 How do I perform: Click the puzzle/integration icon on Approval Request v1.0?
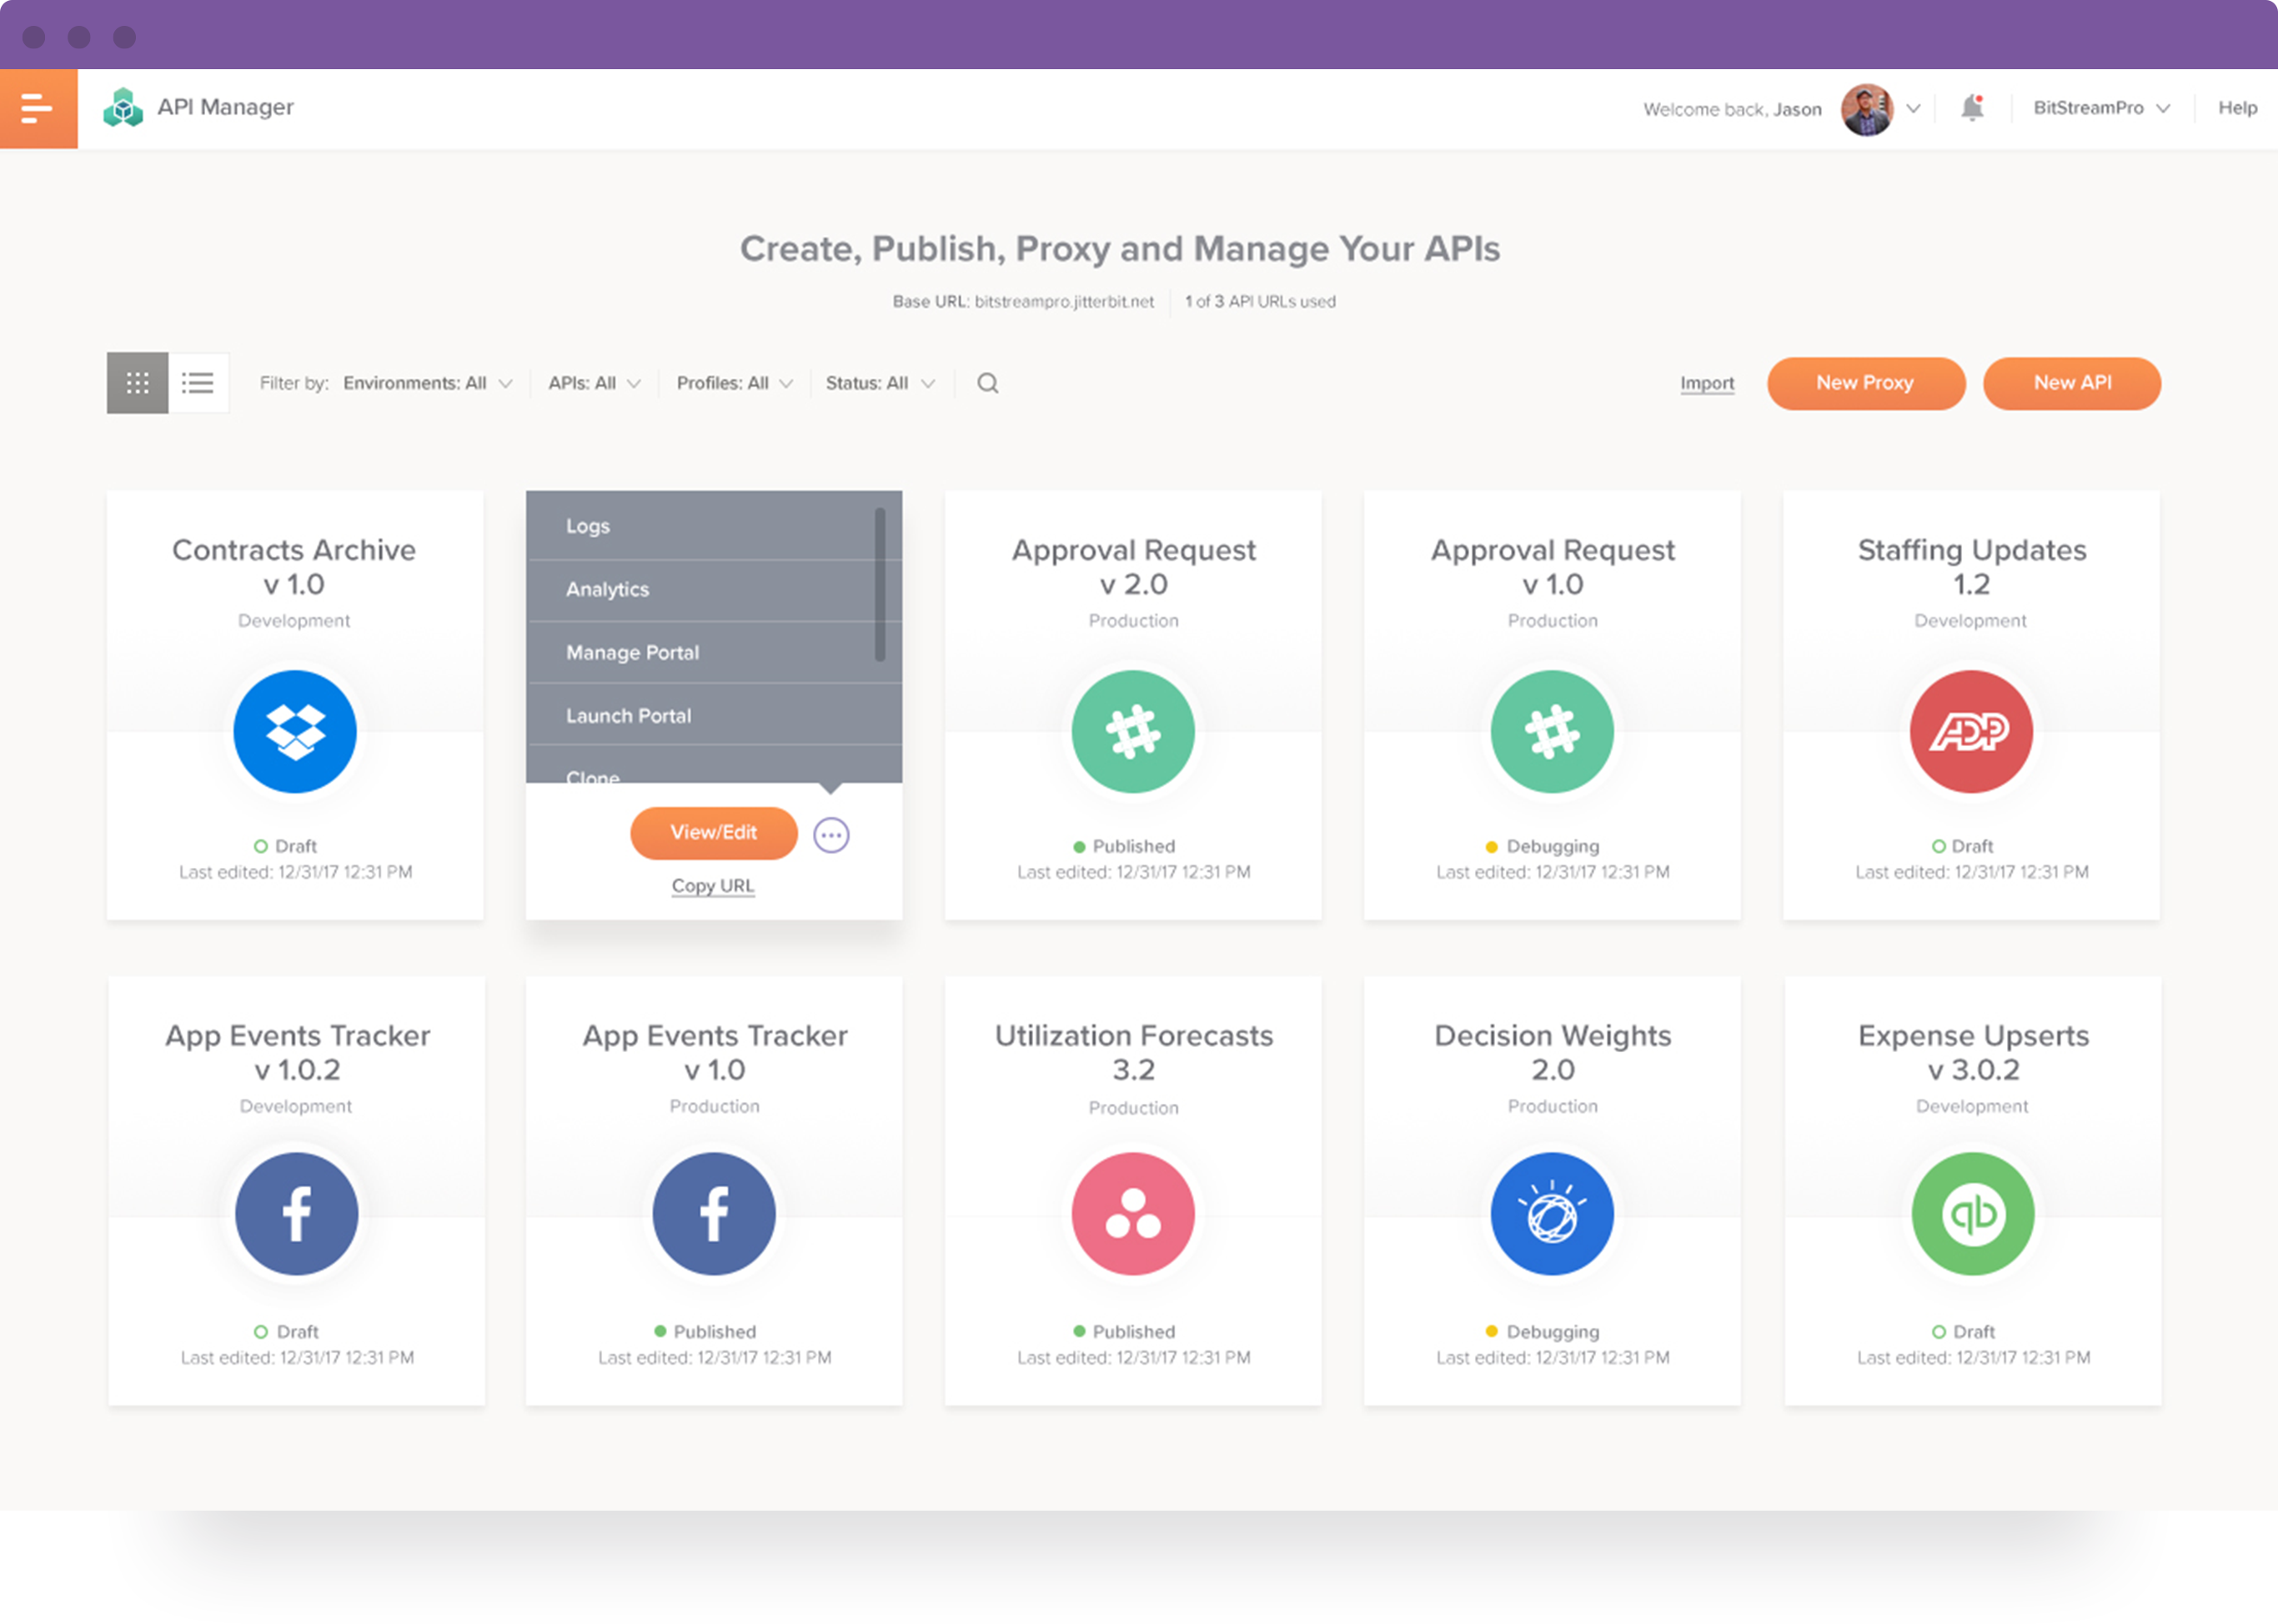click(x=1550, y=728)
